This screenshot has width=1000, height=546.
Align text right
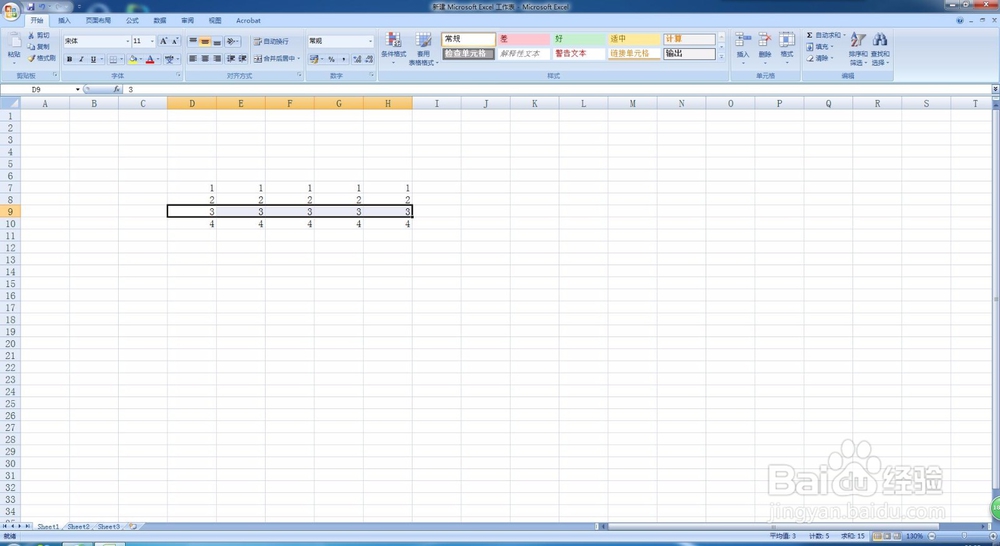pos(217,59)
